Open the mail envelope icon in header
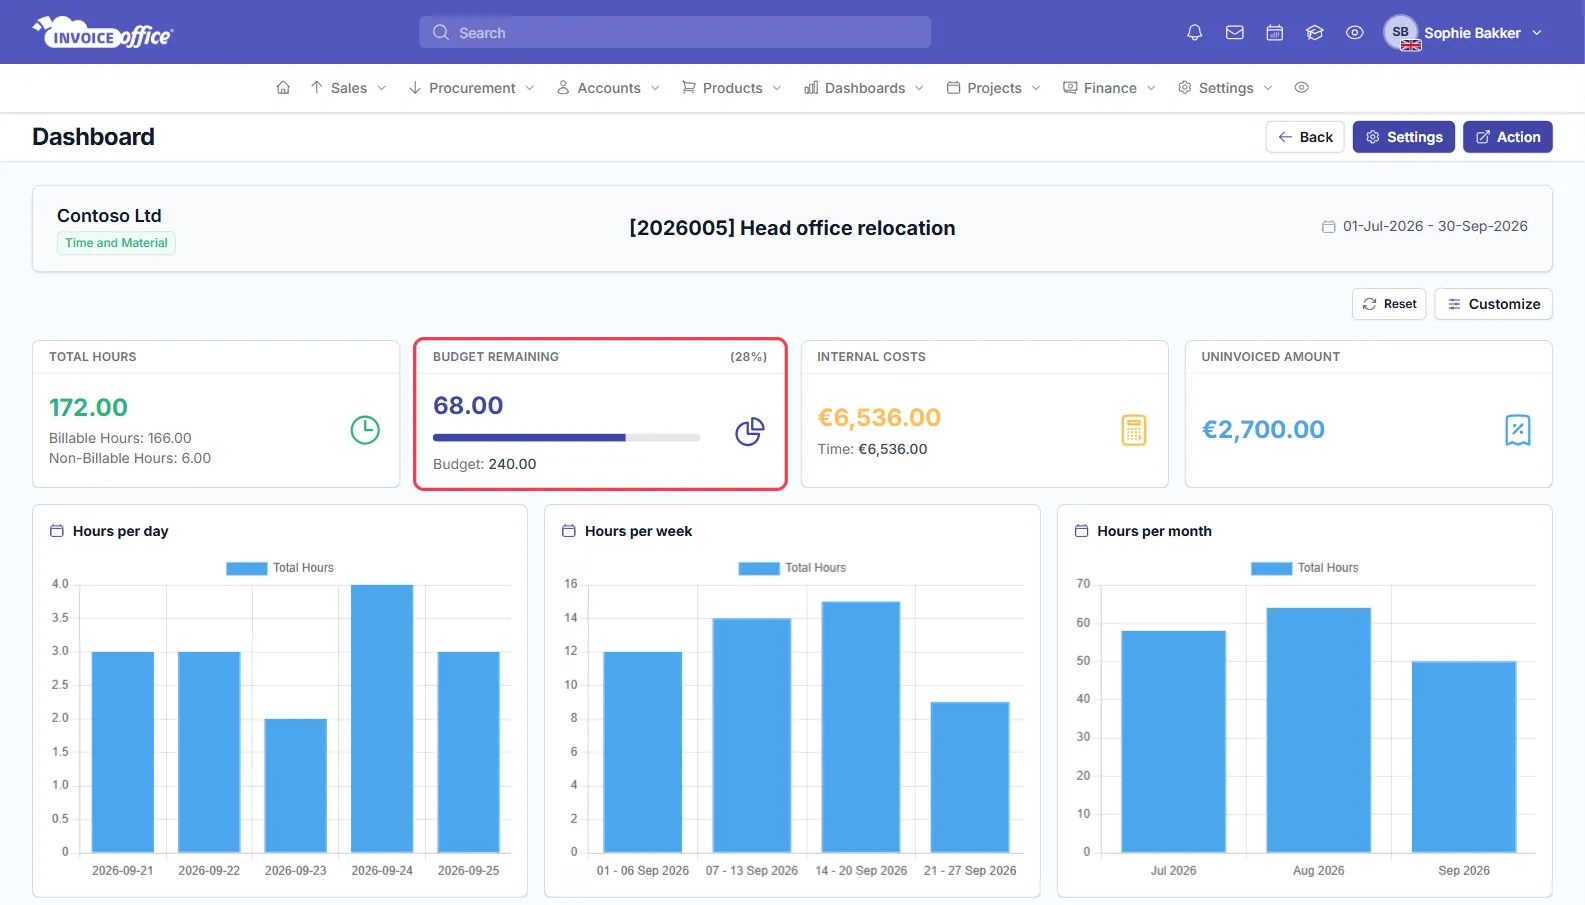This screenshot has height=905, width=1585. click(1235, 33)
